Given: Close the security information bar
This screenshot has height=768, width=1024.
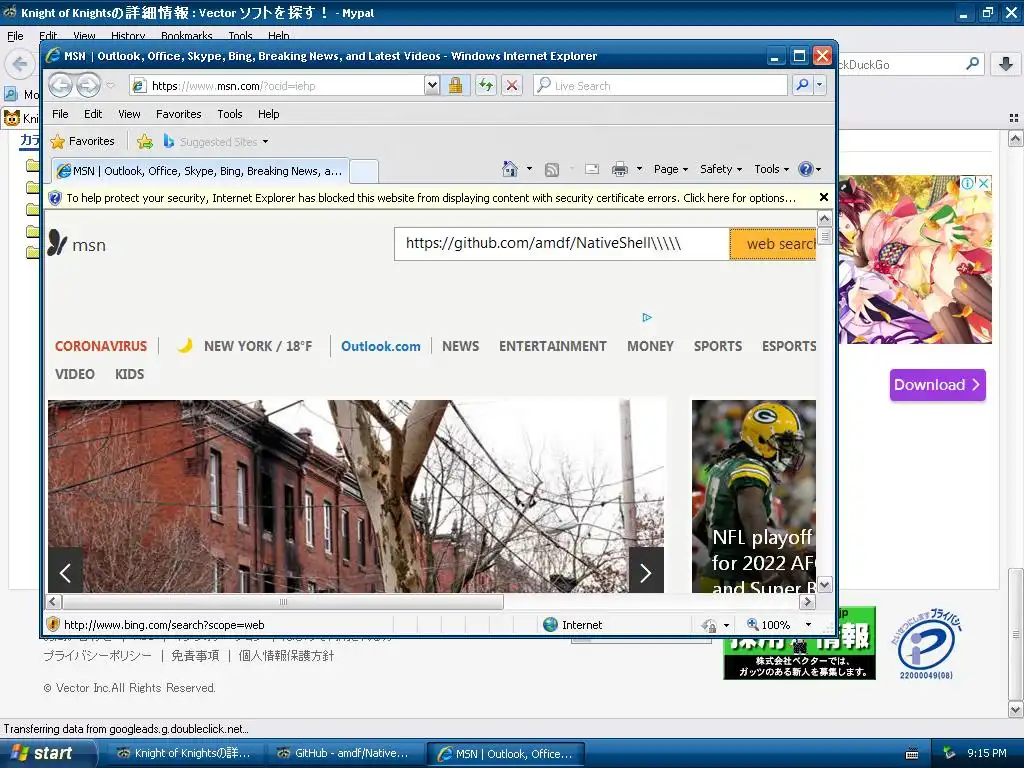Looking at the screenshot, I should point(824,197).
